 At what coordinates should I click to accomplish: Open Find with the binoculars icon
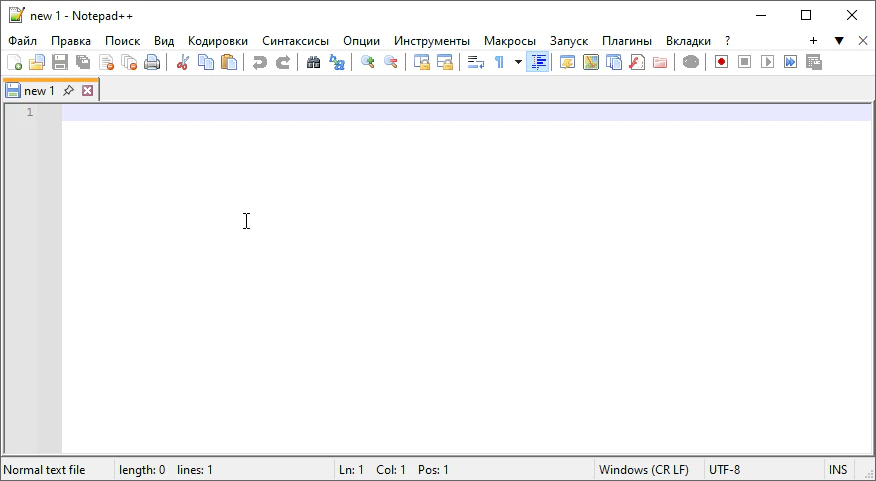click(x=313, y=62)
